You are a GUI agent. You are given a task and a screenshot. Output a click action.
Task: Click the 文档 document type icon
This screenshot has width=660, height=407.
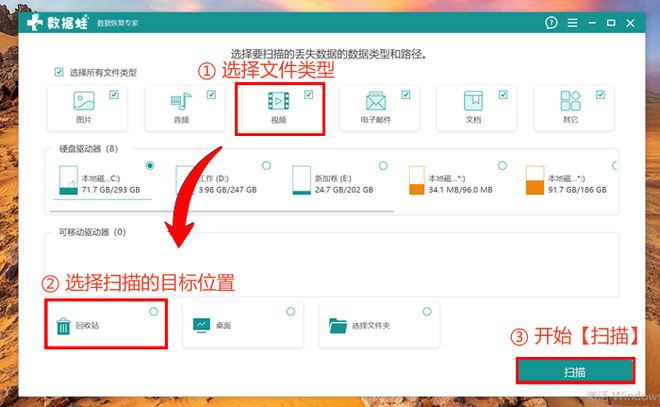(473, 101)
